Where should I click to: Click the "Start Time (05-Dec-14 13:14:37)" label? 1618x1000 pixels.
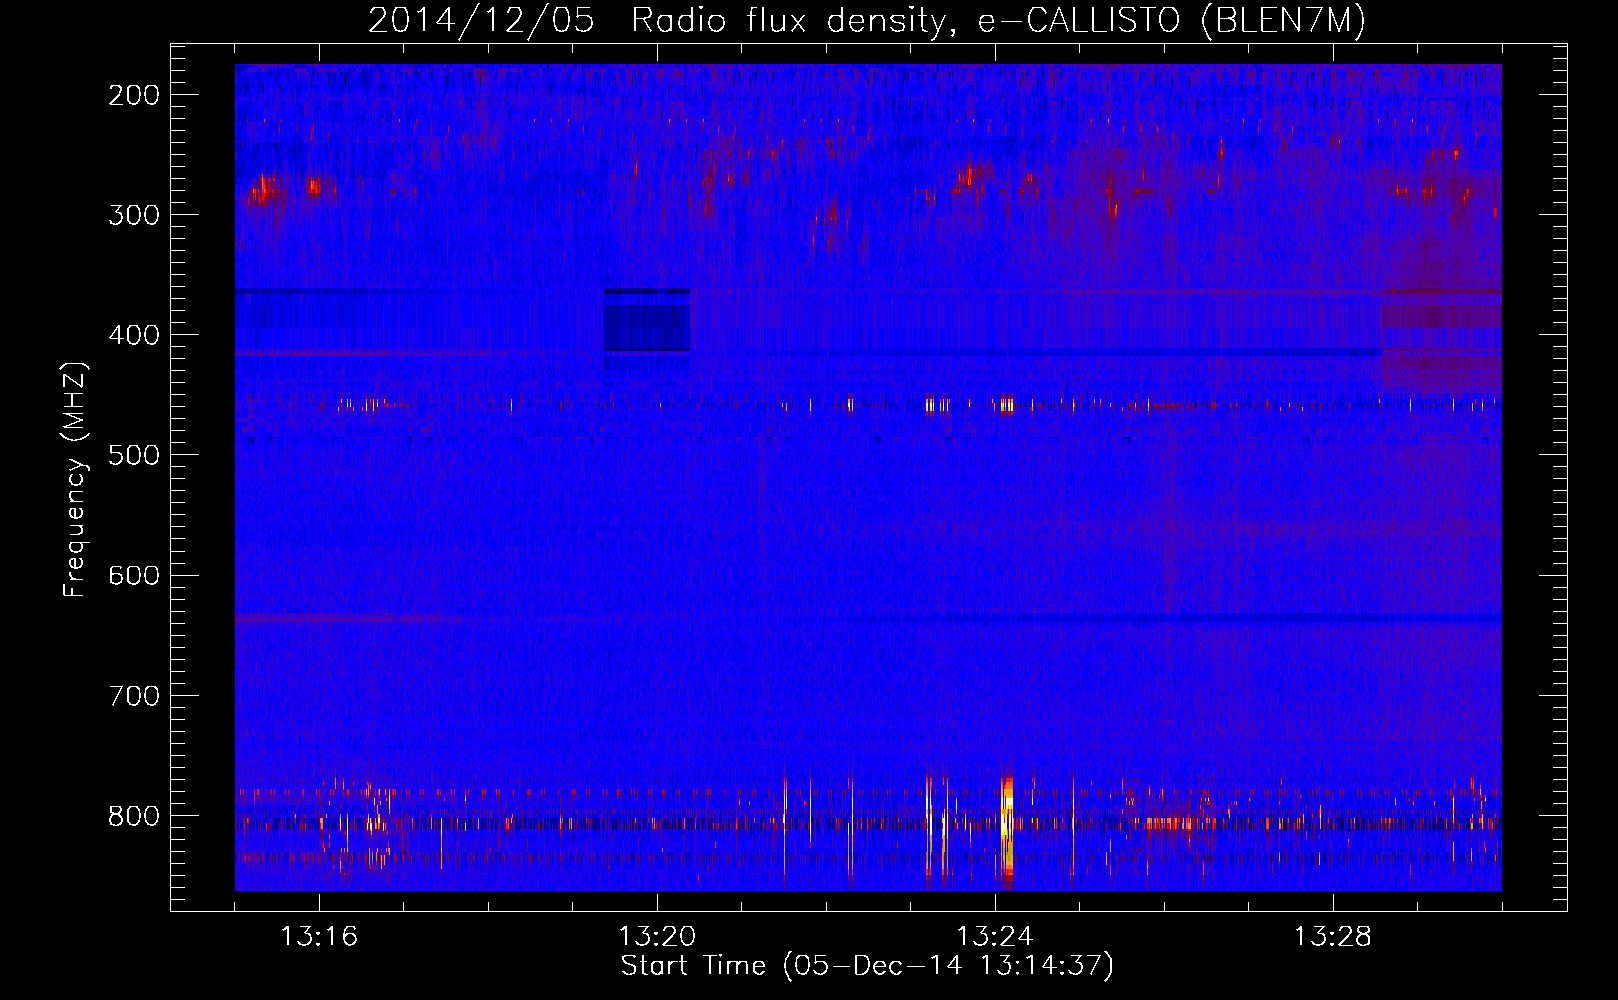(867, 966)
